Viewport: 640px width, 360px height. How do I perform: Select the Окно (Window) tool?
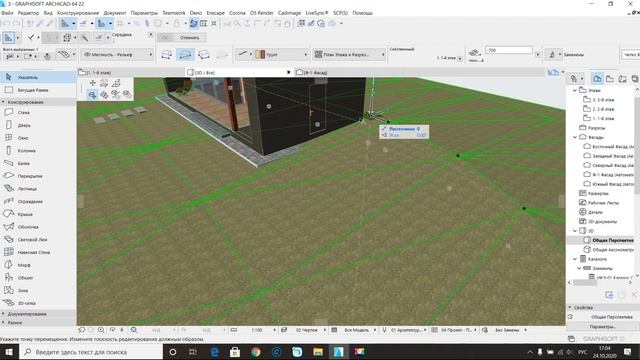click(x=38, y=138)
